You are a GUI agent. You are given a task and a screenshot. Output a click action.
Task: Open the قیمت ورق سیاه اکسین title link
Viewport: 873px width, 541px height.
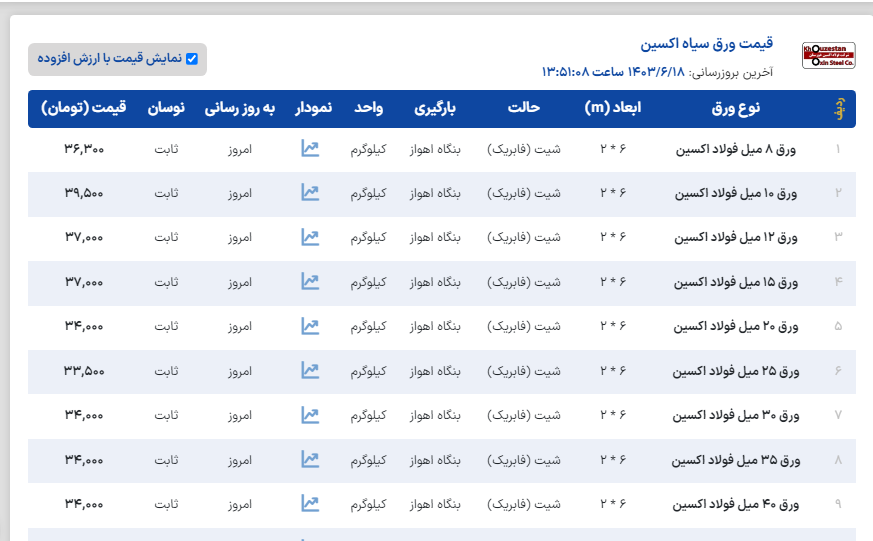(706, 45)
